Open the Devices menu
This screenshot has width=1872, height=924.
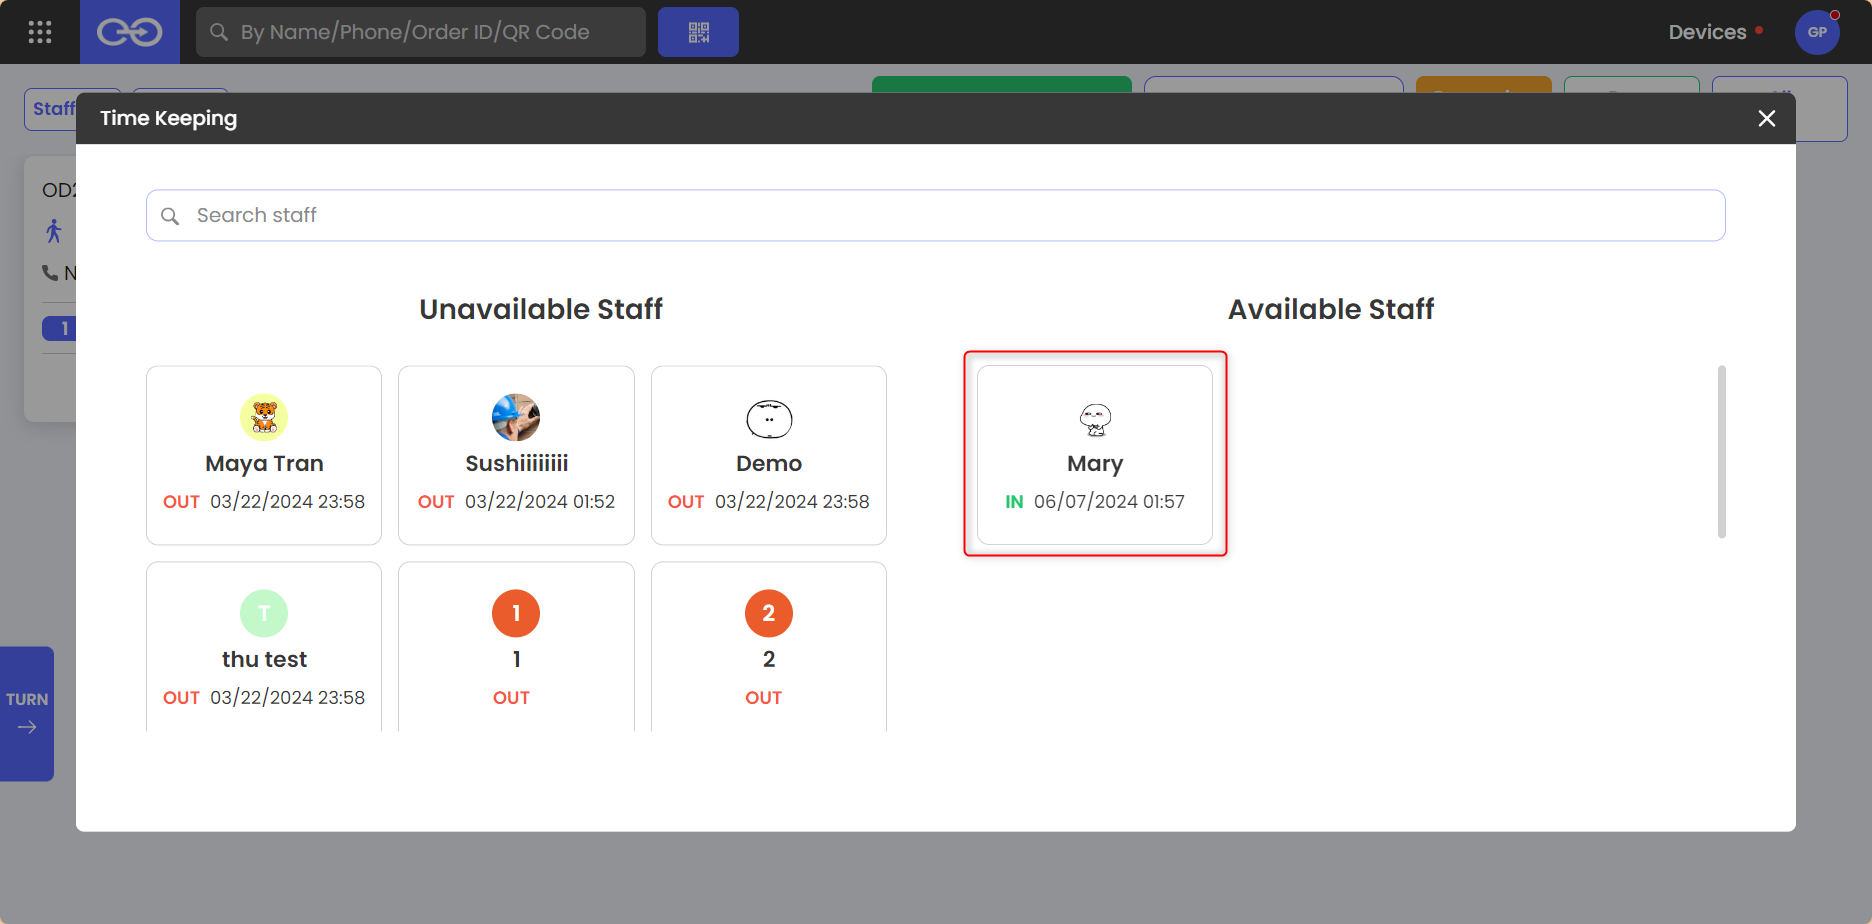tap(1707, 32)
